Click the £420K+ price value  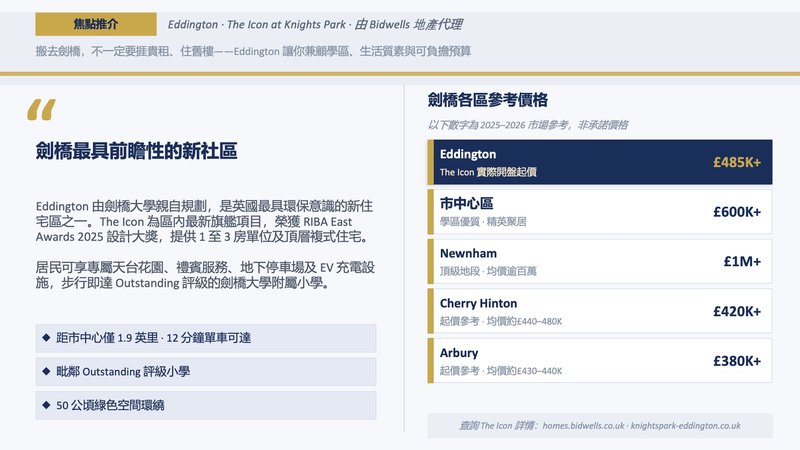click(x=737, y=311)
